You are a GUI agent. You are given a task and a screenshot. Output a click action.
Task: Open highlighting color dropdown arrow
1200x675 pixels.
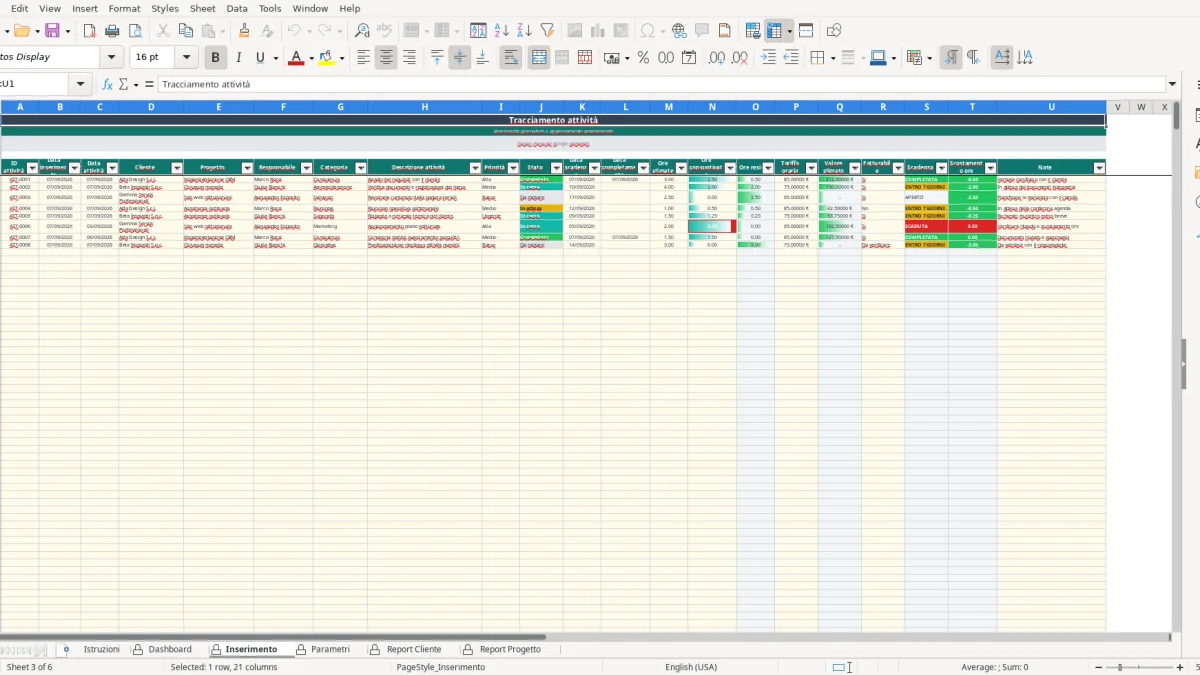tap(342, 58)
